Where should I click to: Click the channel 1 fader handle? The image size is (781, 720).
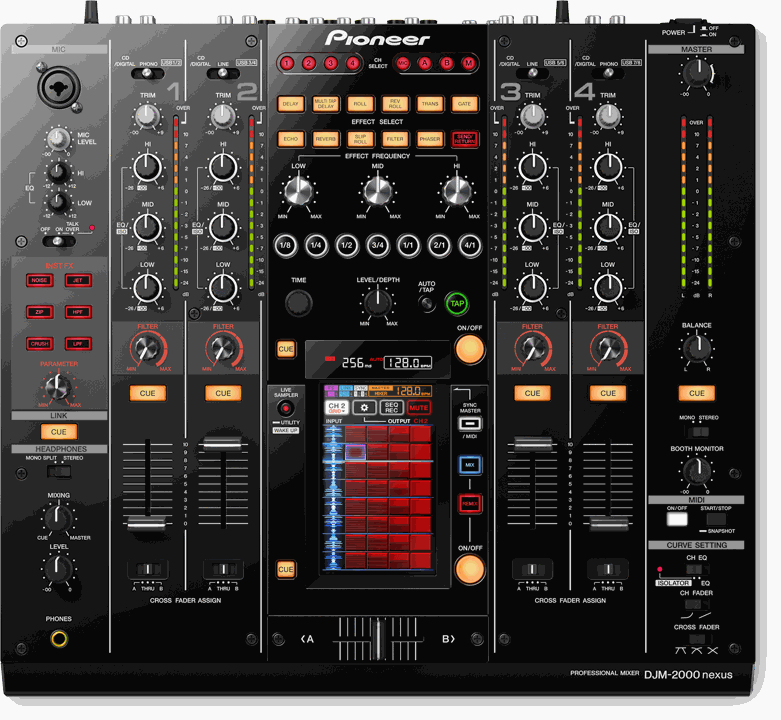click(146, 523)
